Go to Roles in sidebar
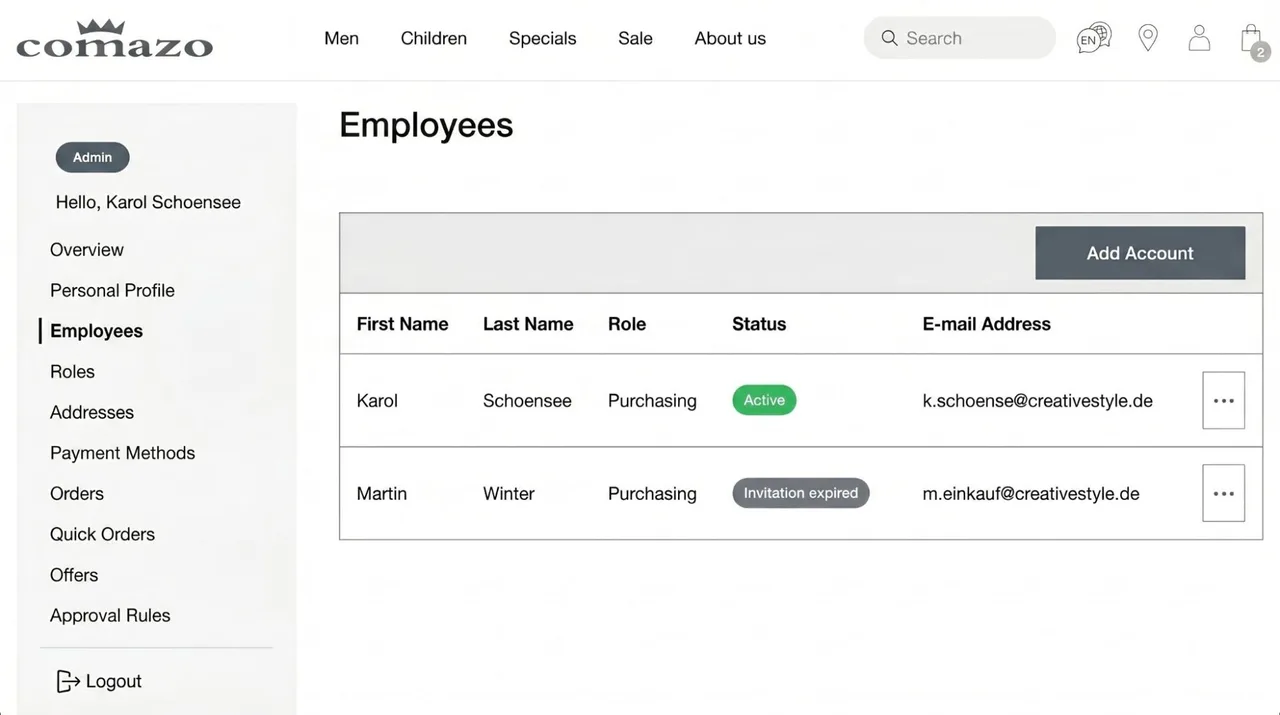 72,371
